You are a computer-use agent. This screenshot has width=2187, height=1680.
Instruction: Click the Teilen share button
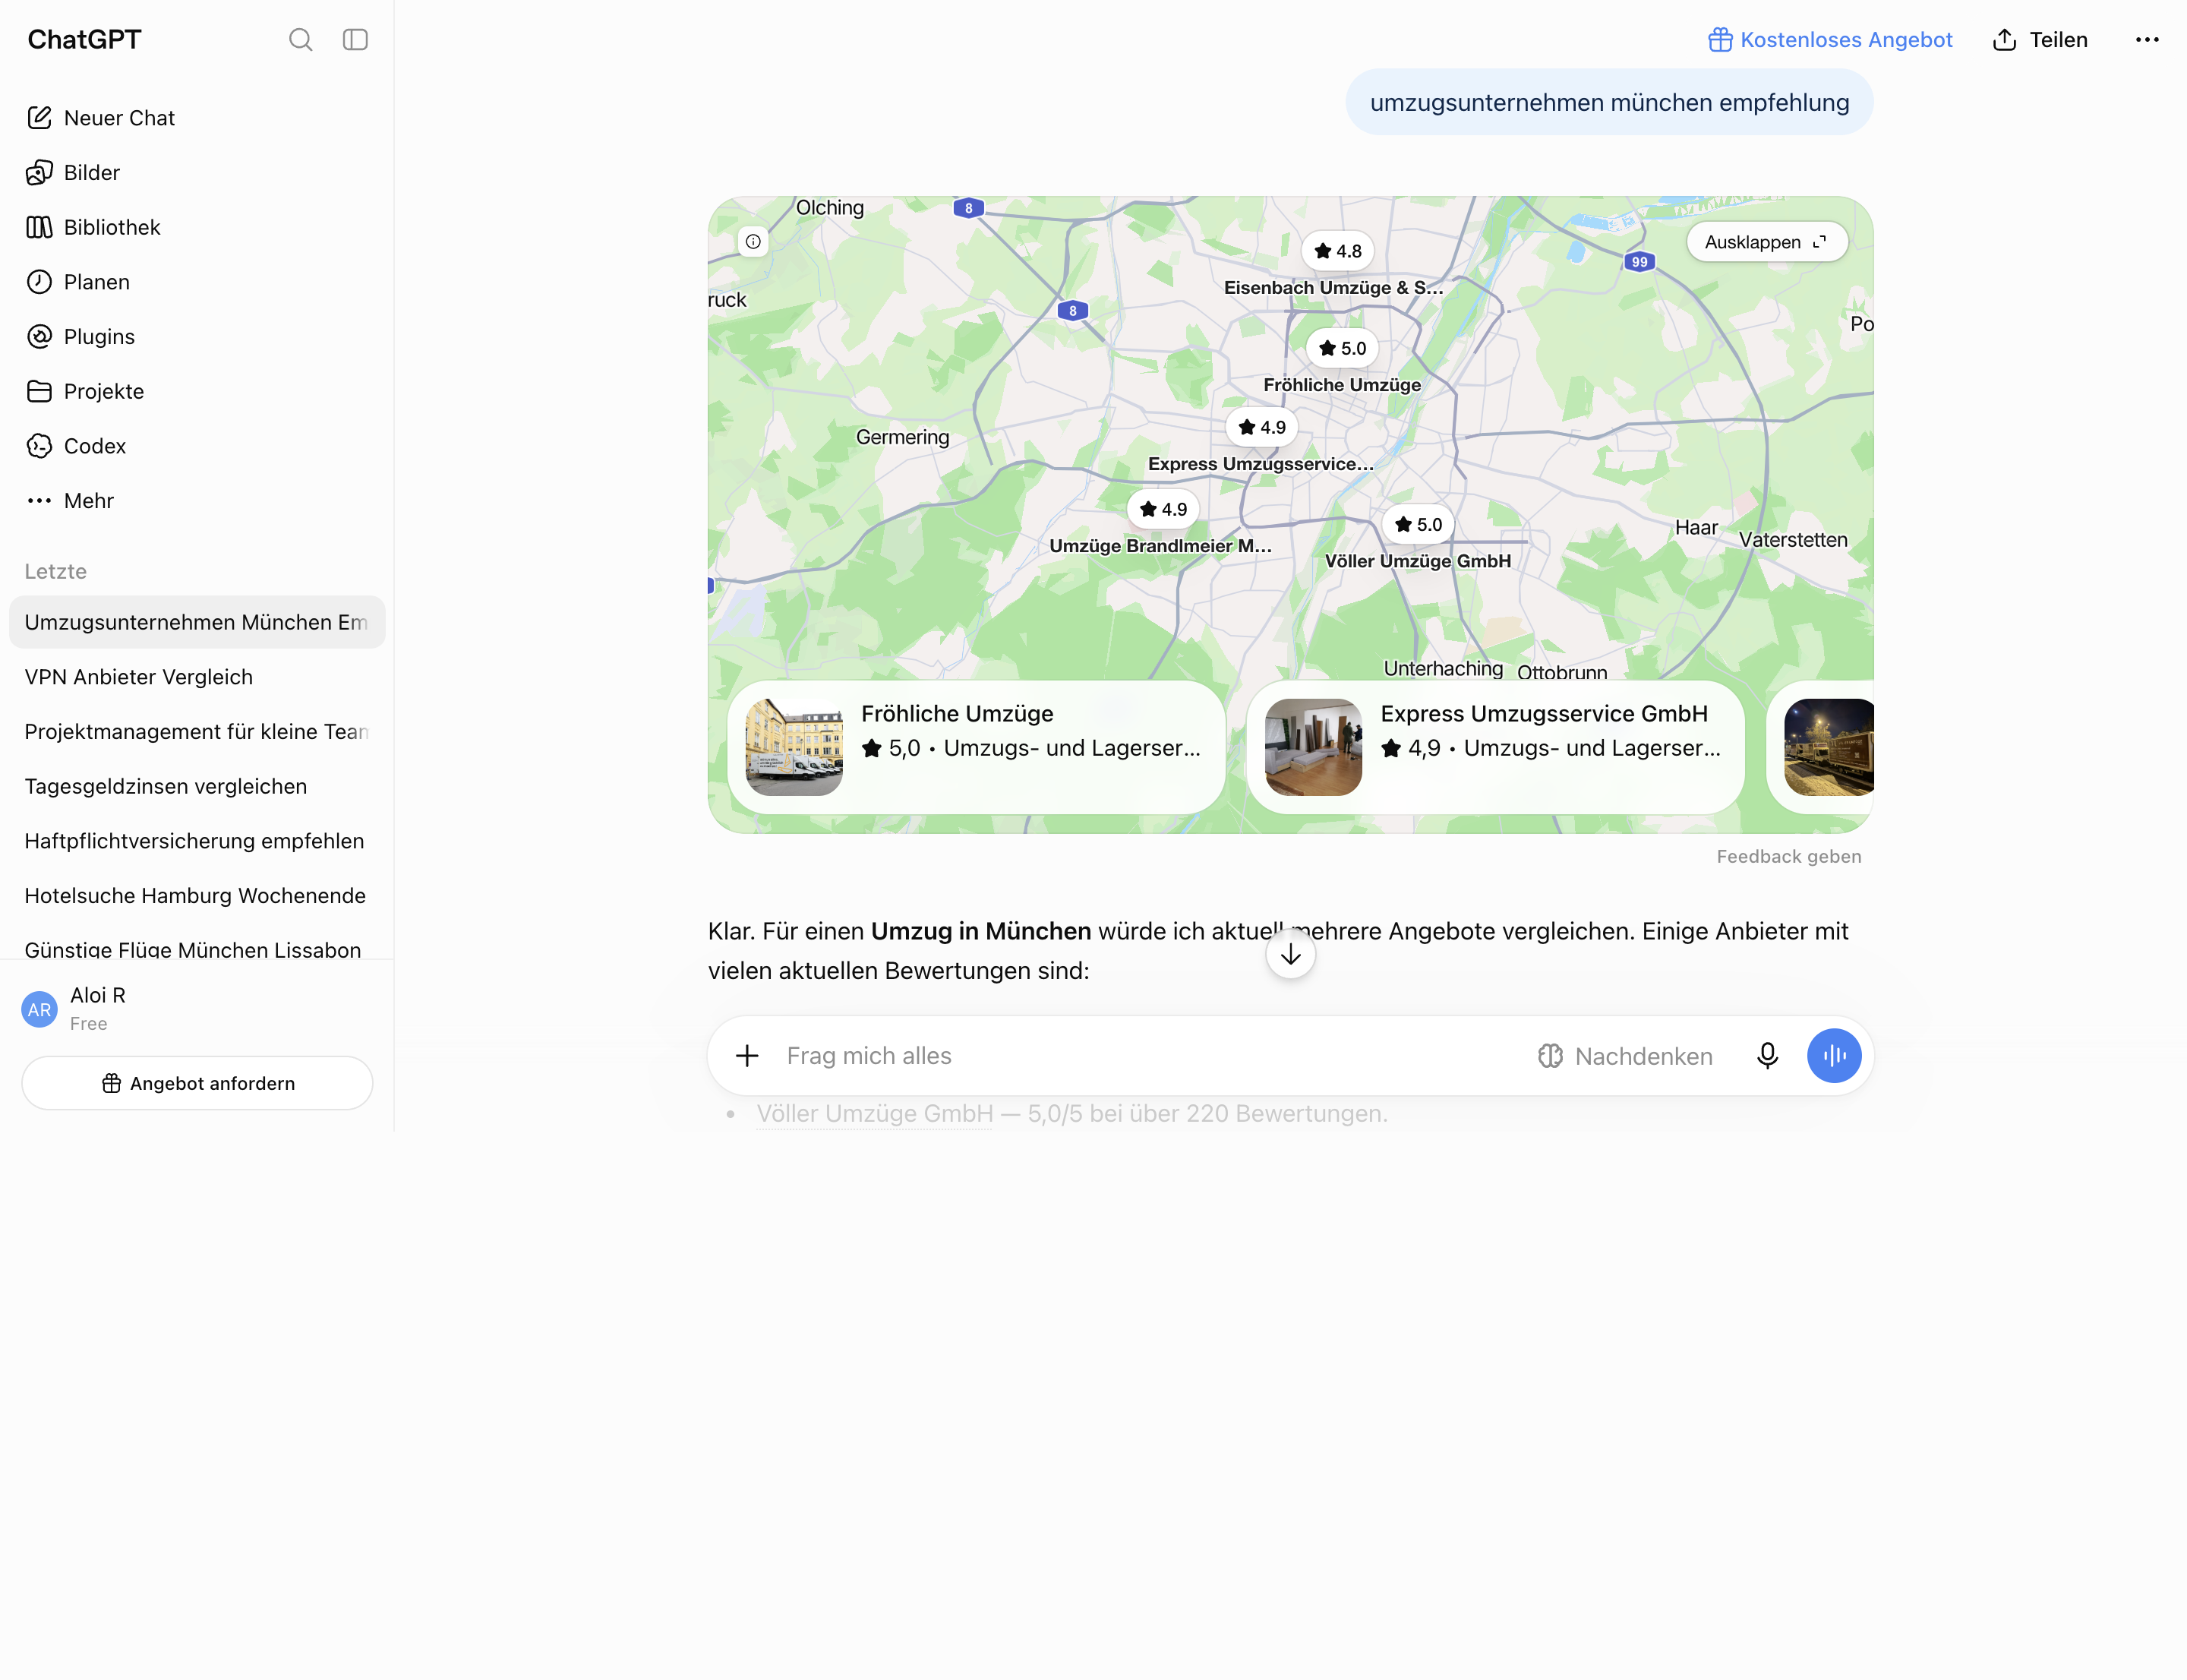click(2040, 40)
